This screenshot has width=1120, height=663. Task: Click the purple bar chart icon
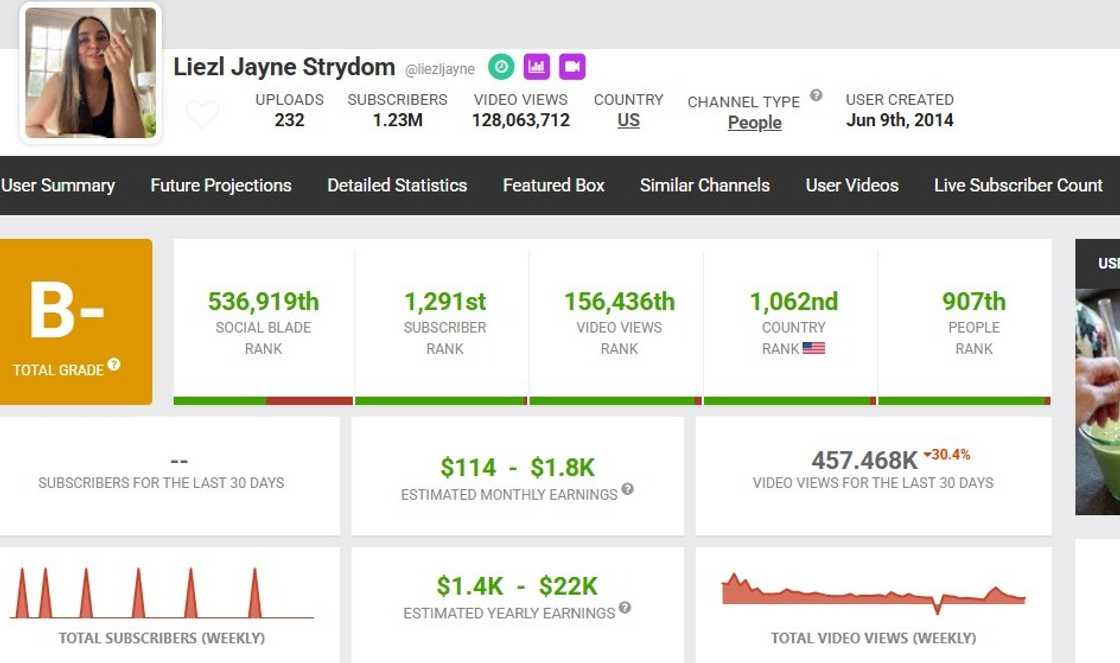tap(537, 67)
